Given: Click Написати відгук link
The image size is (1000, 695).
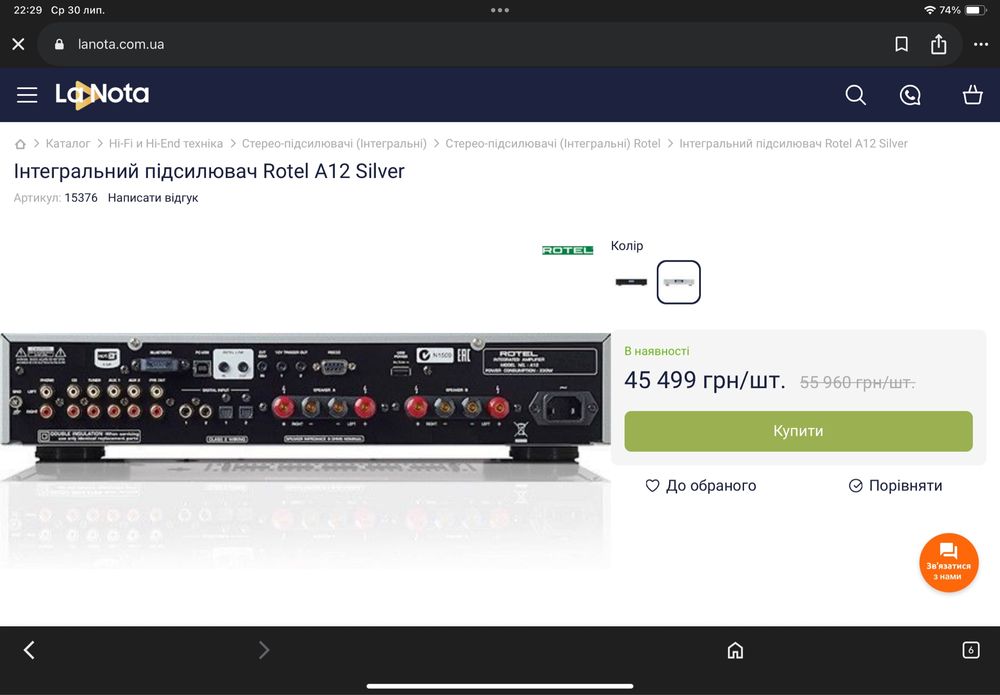Looking at the screenshot, I should [x=153, y=198].
